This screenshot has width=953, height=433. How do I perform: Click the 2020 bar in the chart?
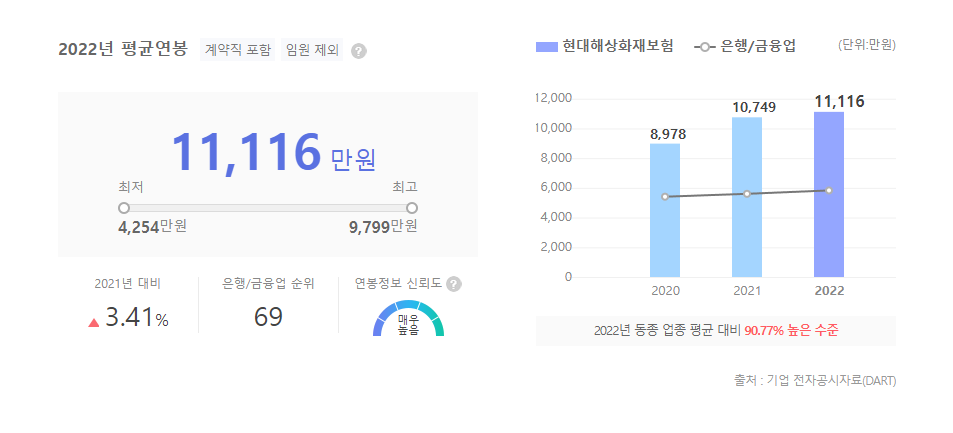click(665, 210)
